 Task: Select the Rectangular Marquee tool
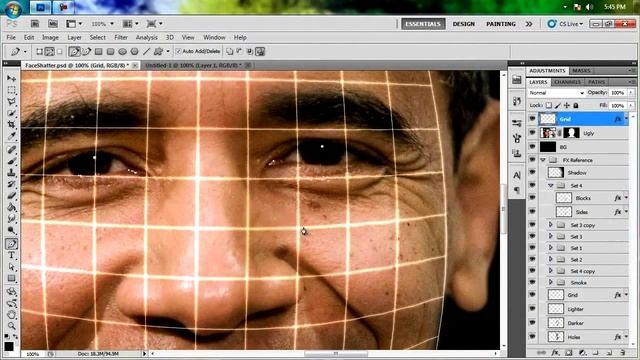pos(11,90)
